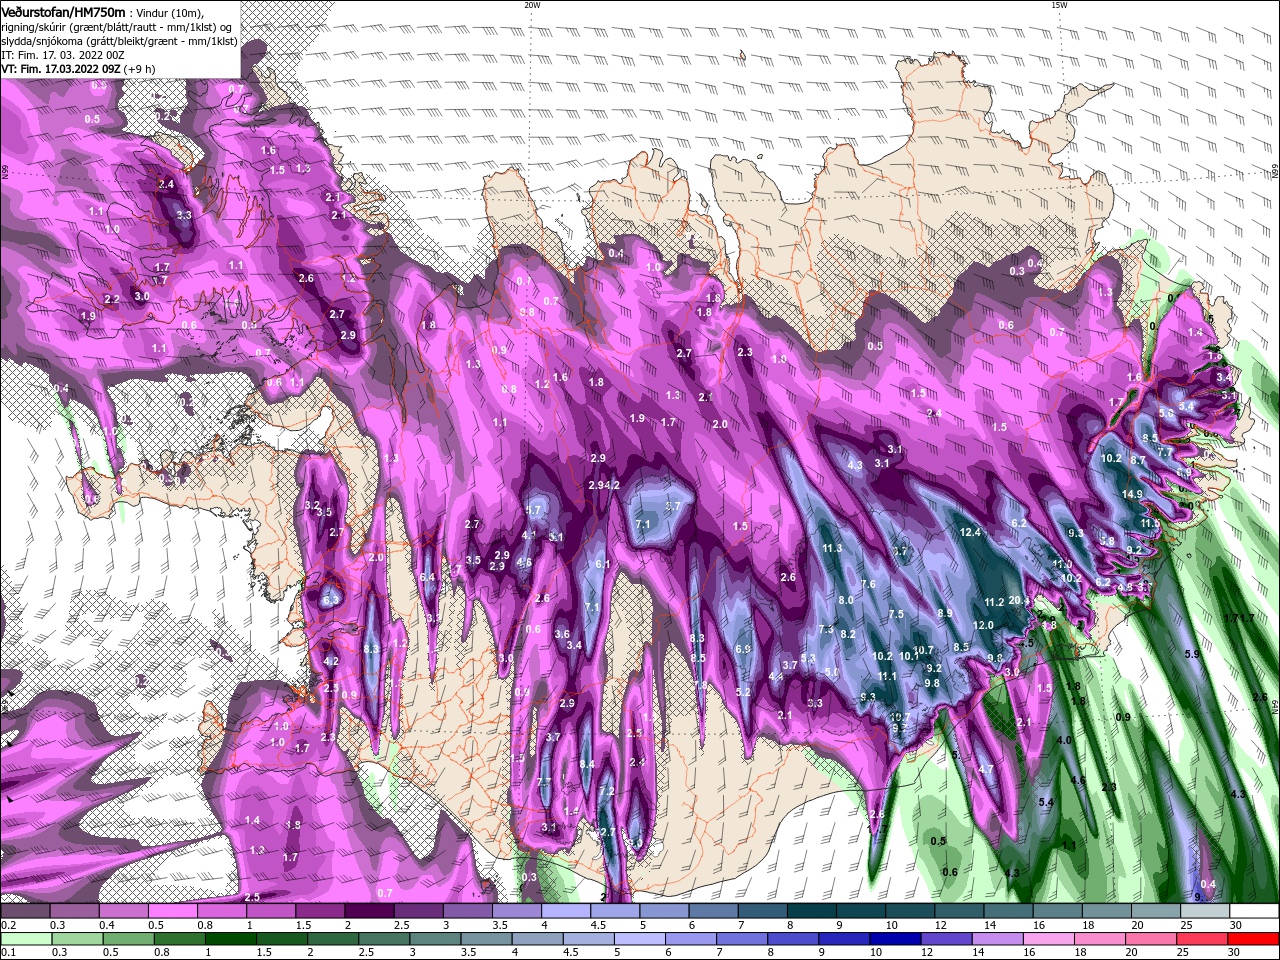The image size is (1280, 960).
Task: Pick the dark purple 2 swatch in upper legend row
Action: (x=368, y=911)
